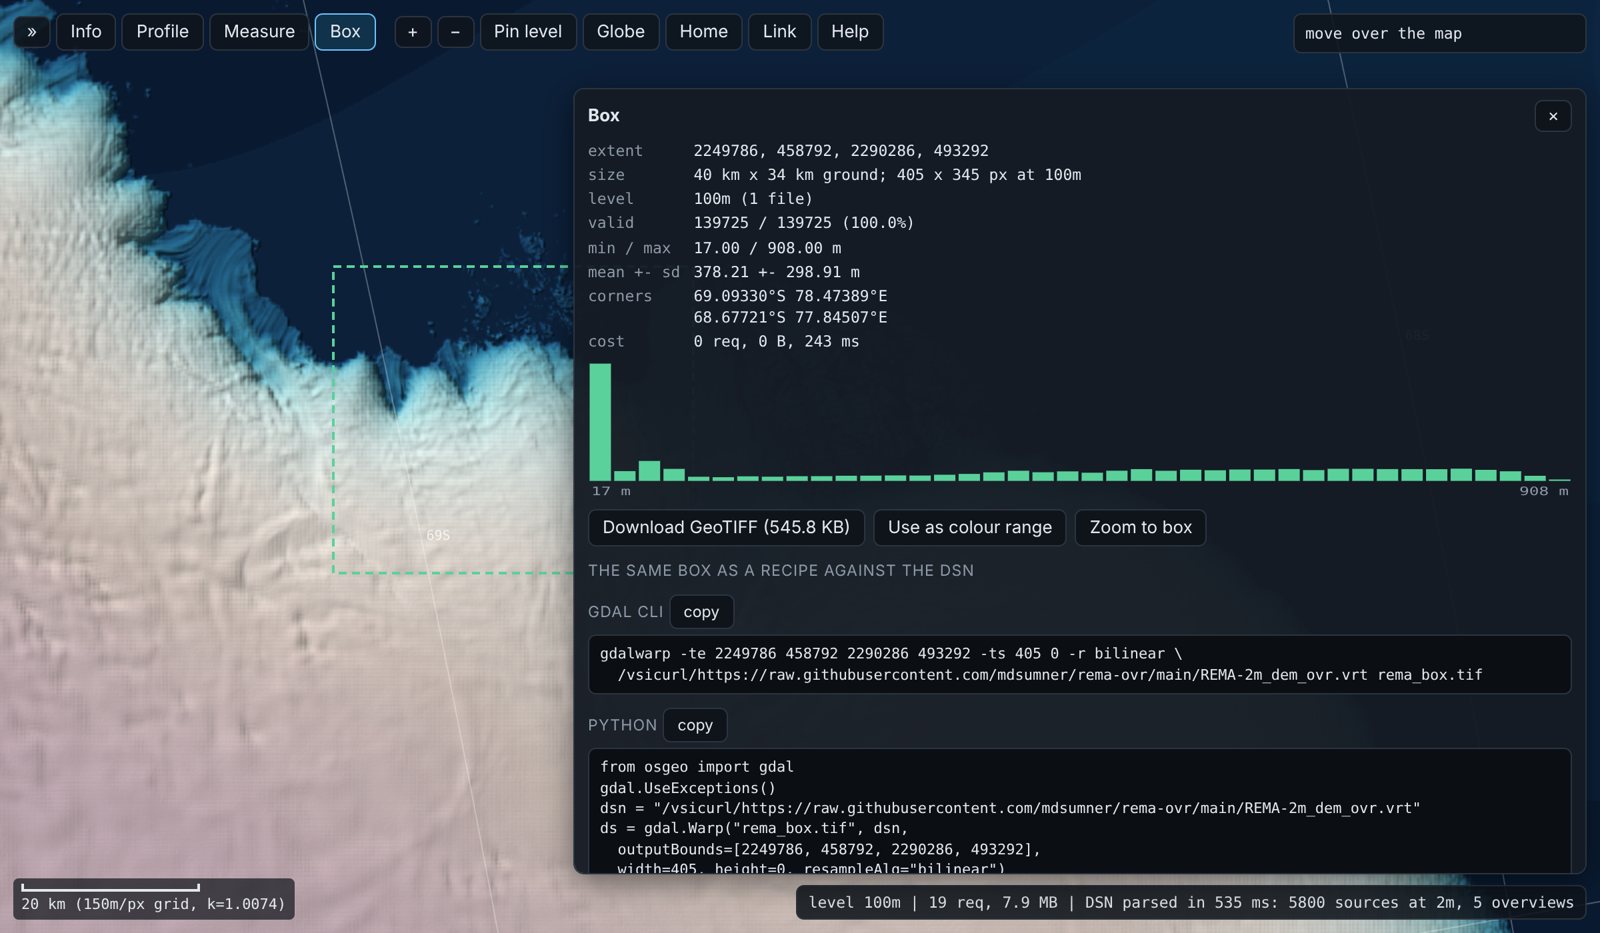Screen dimensions: 1600x933
Task: Switch to Globe view
Action: coord(621,32)
